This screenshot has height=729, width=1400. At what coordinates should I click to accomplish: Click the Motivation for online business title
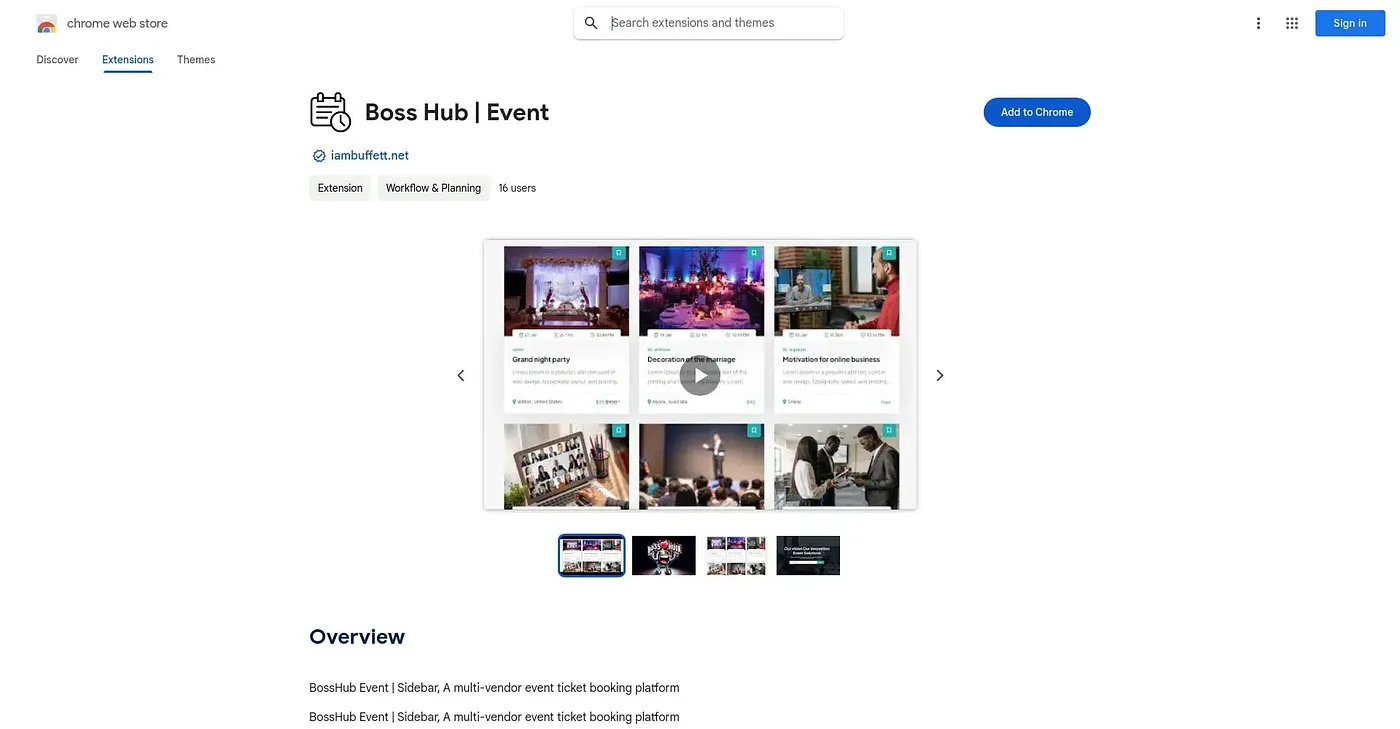pos(831,359)
